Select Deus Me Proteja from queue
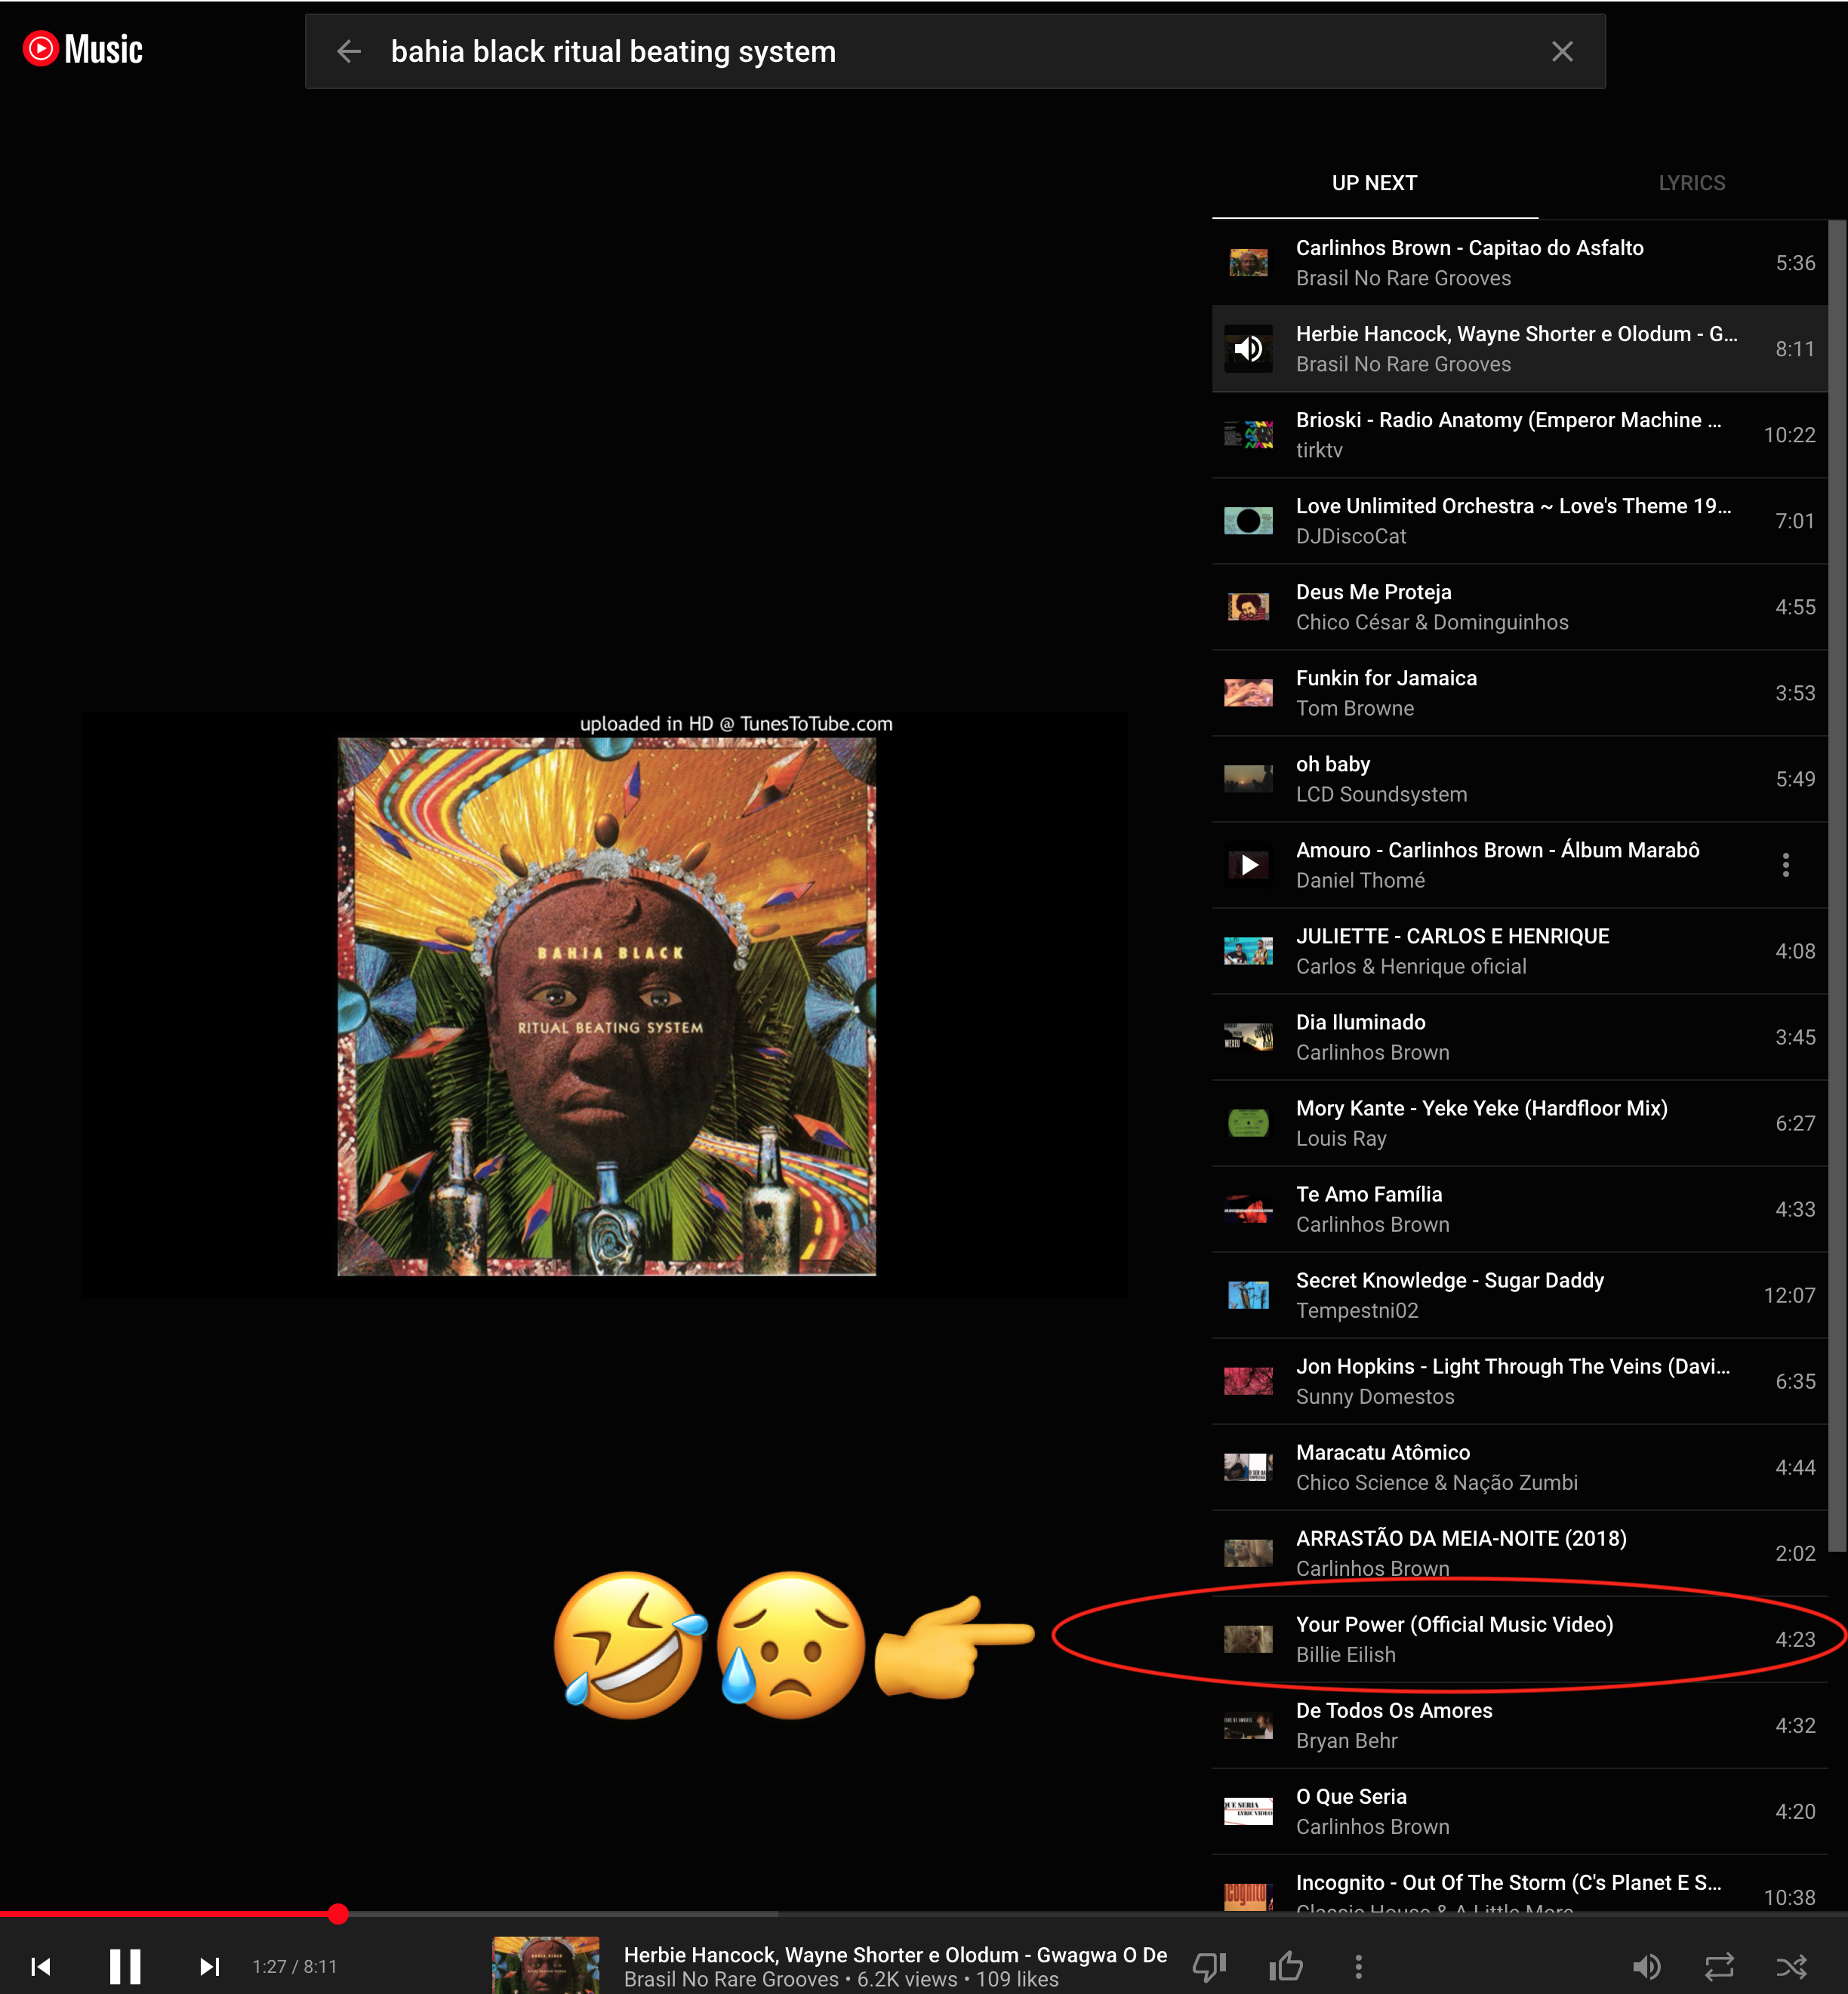Image resolution: width=1848 pixels, height=1994 pixels. [1519, 607]
